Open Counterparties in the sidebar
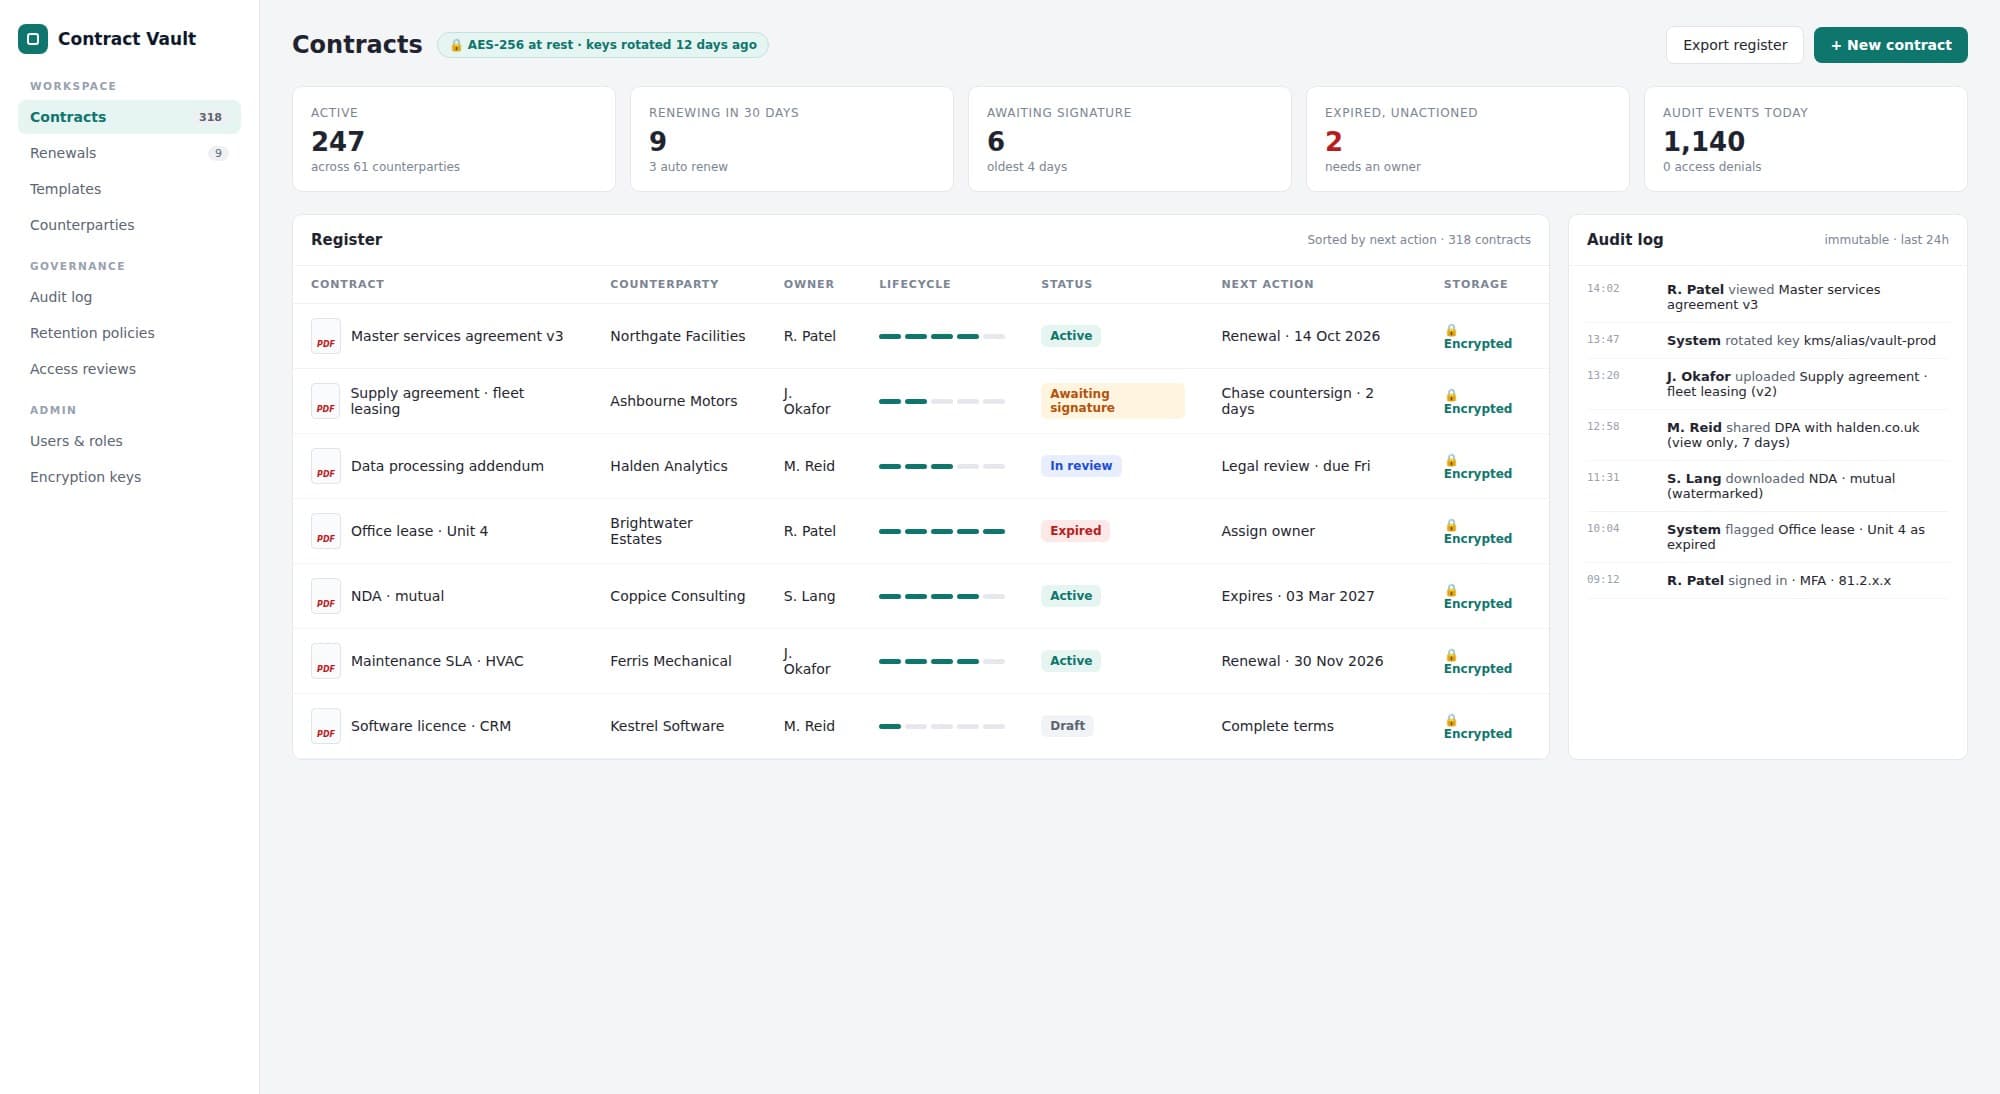The image size is (2000, 1094). click(129, 225)
